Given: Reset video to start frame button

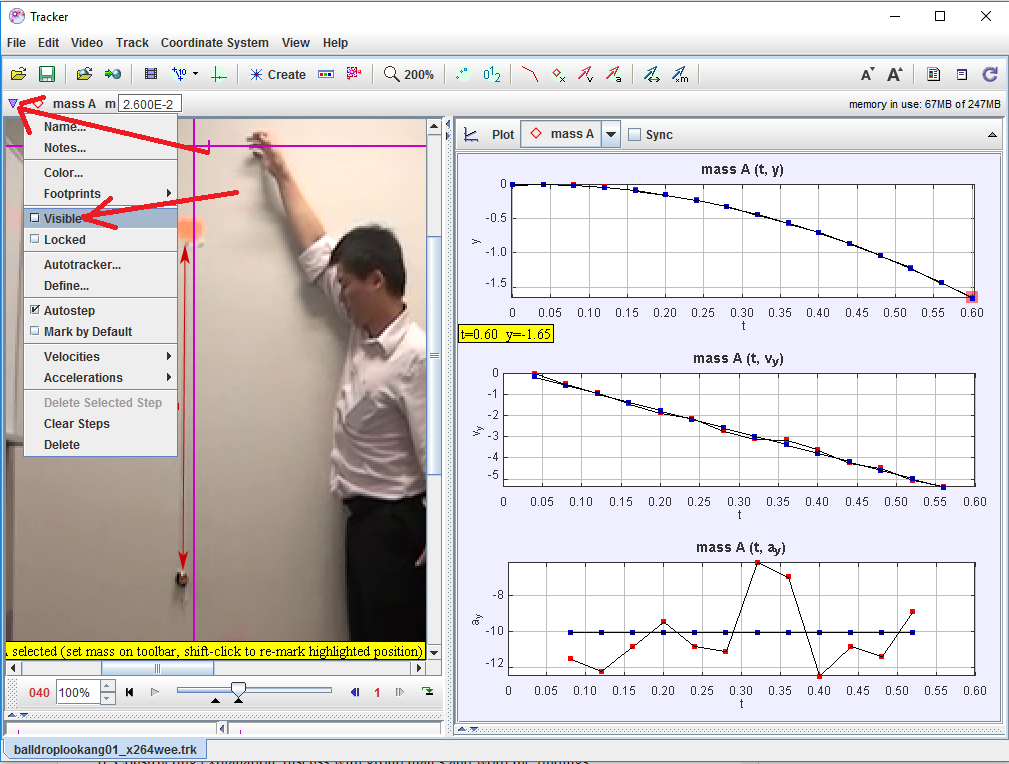Looking at the screenshot, I should (129, 692).
